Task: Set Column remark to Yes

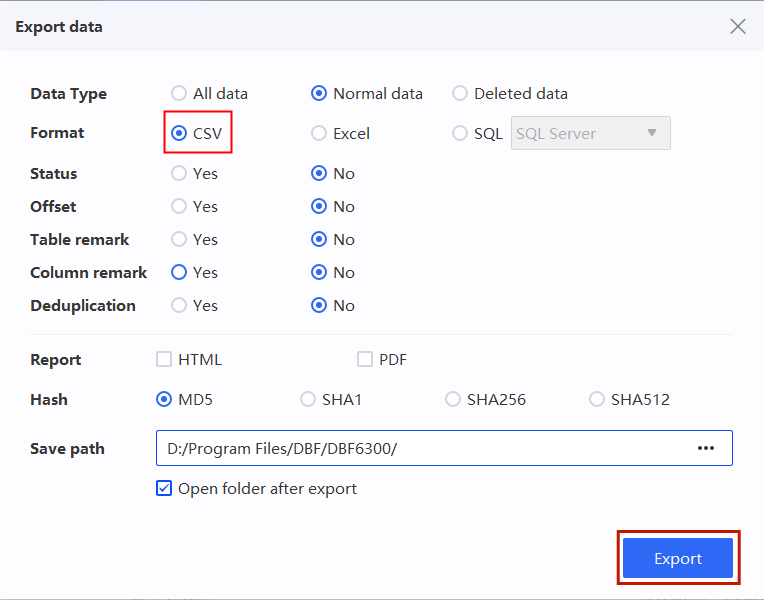Action: (179, 272)
